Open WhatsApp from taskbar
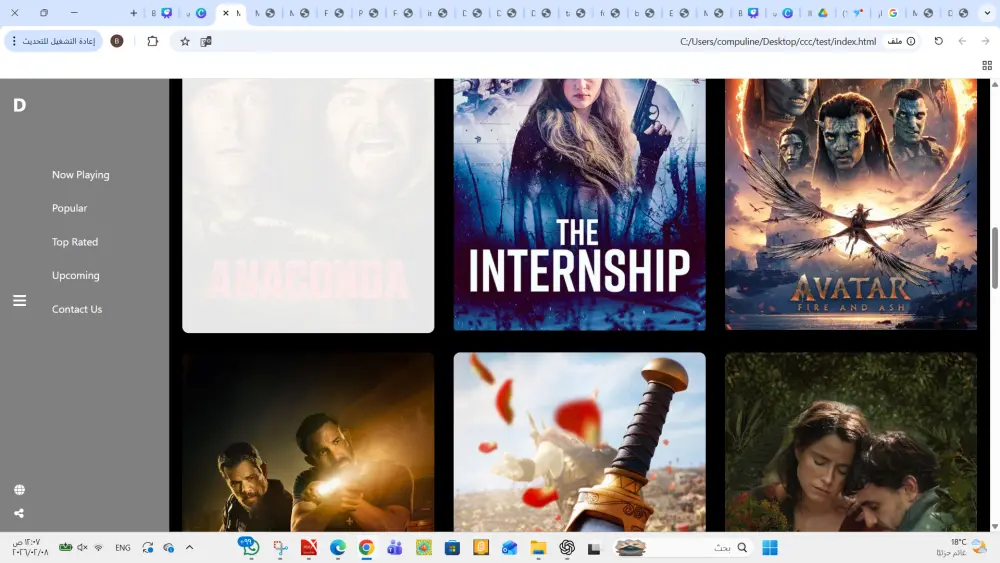 coord(247,547)
